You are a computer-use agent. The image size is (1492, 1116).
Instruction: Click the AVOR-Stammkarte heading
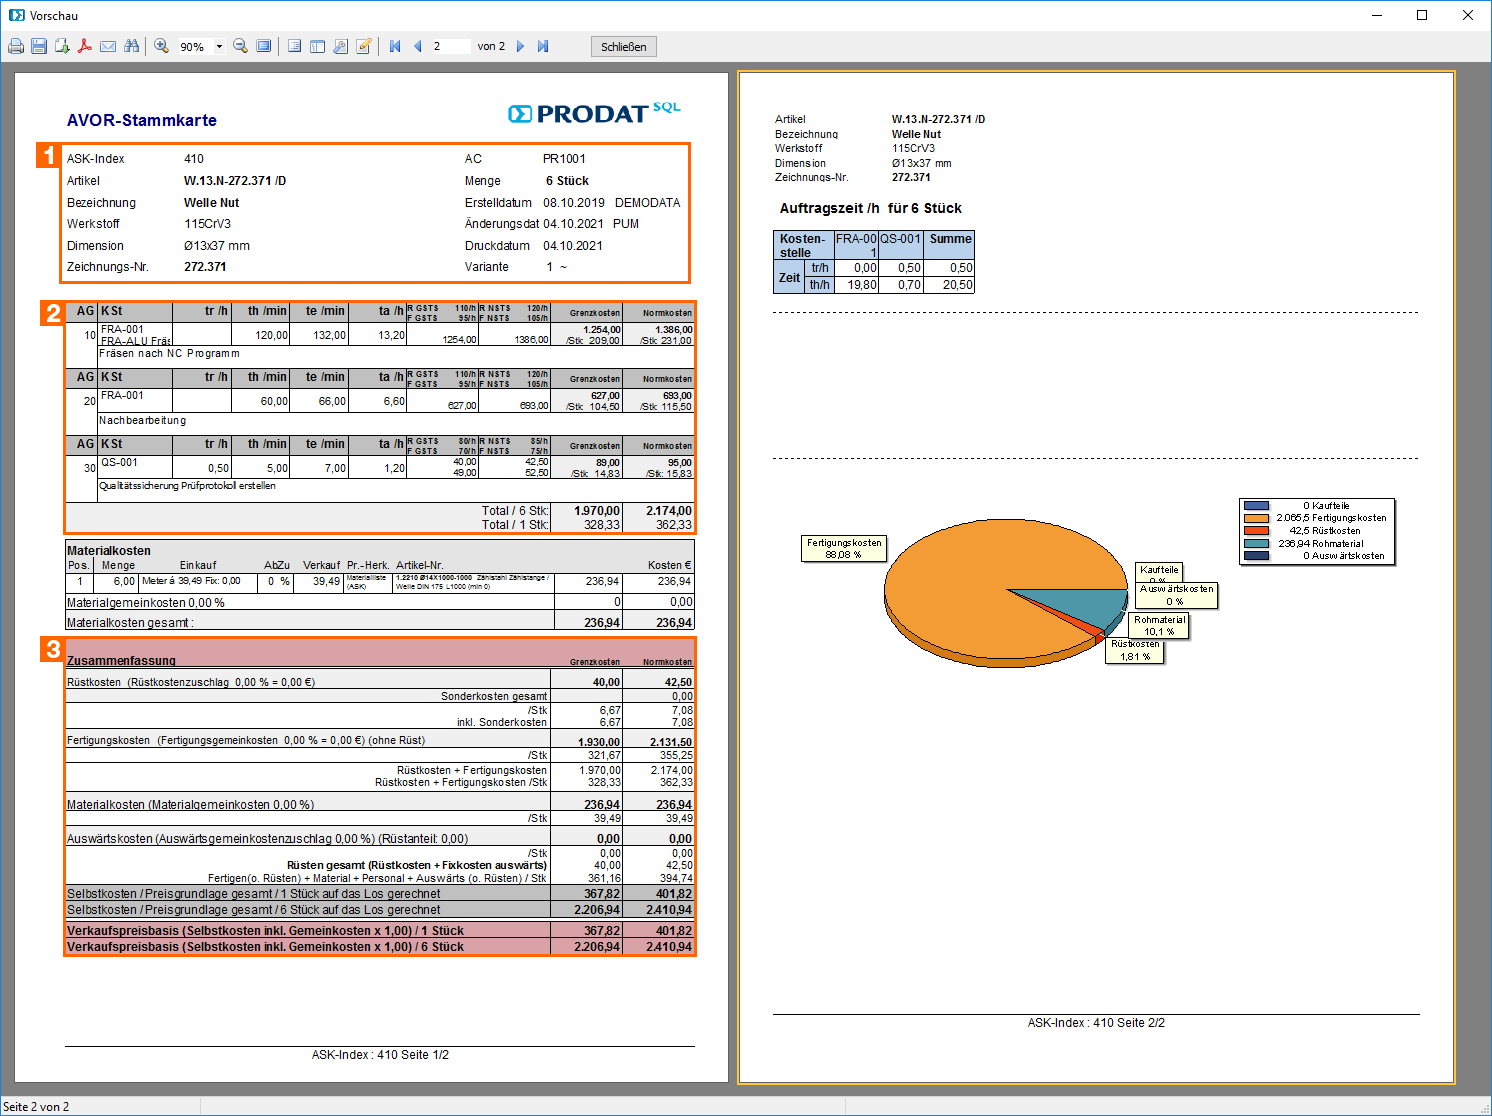coord(142,120)
